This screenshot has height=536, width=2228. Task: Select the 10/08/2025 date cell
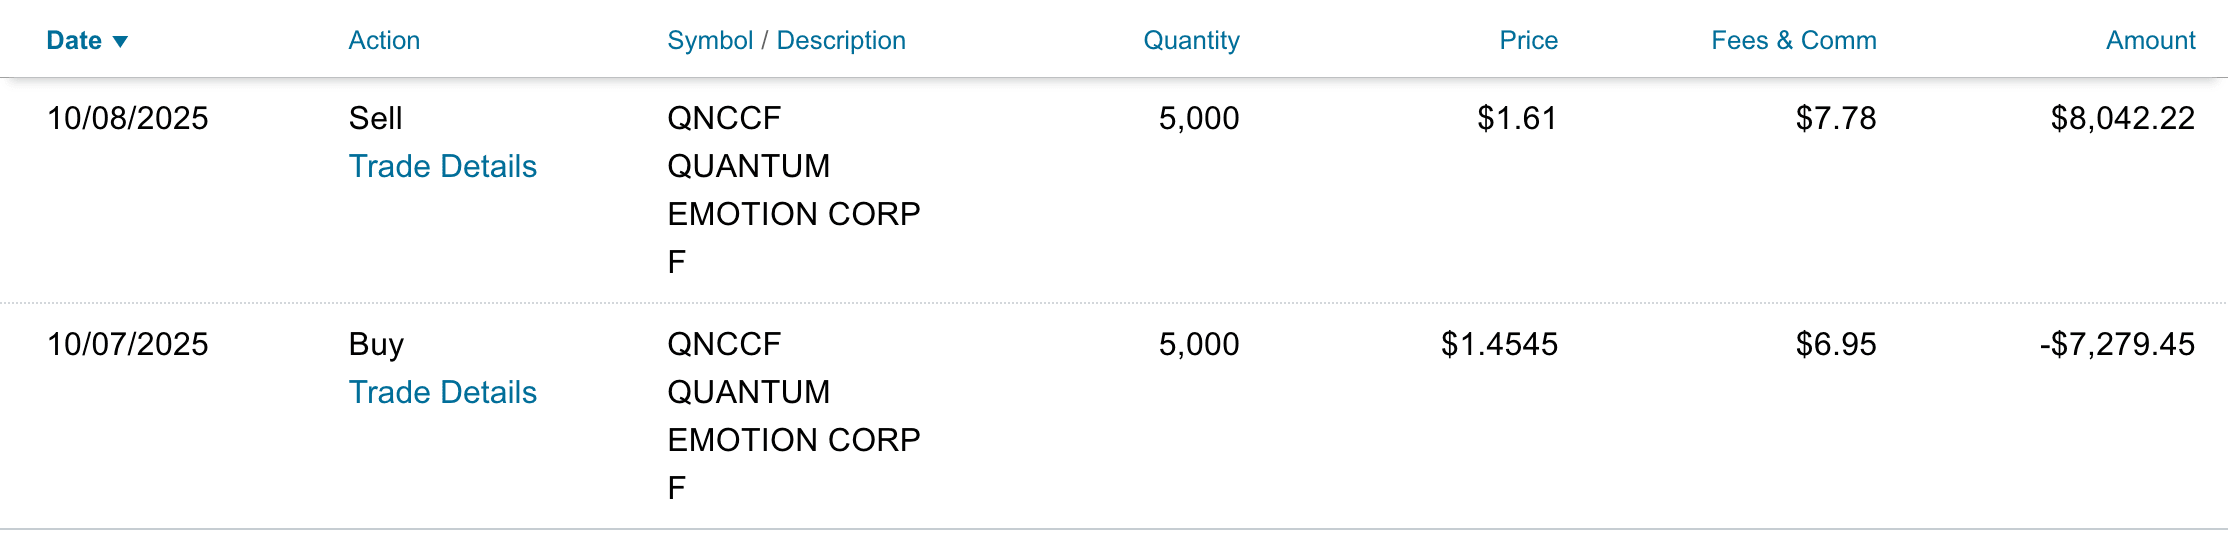128,118
